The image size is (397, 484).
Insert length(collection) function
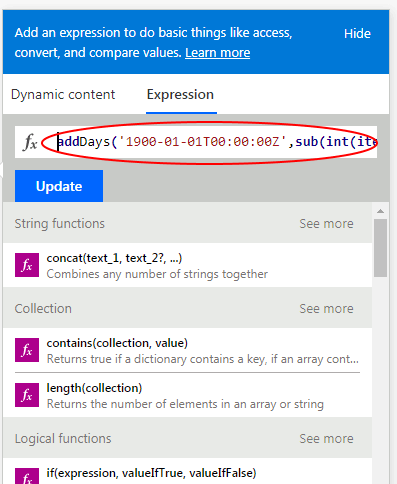188,395
